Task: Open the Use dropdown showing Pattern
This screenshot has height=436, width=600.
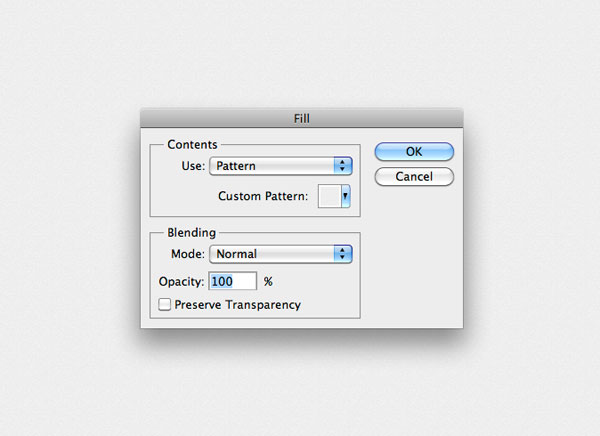Action: (280, 166)
